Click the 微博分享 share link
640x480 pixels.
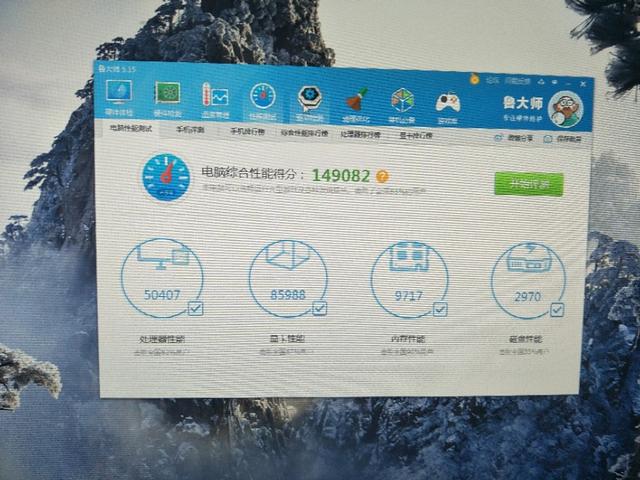tap(514, 138)
